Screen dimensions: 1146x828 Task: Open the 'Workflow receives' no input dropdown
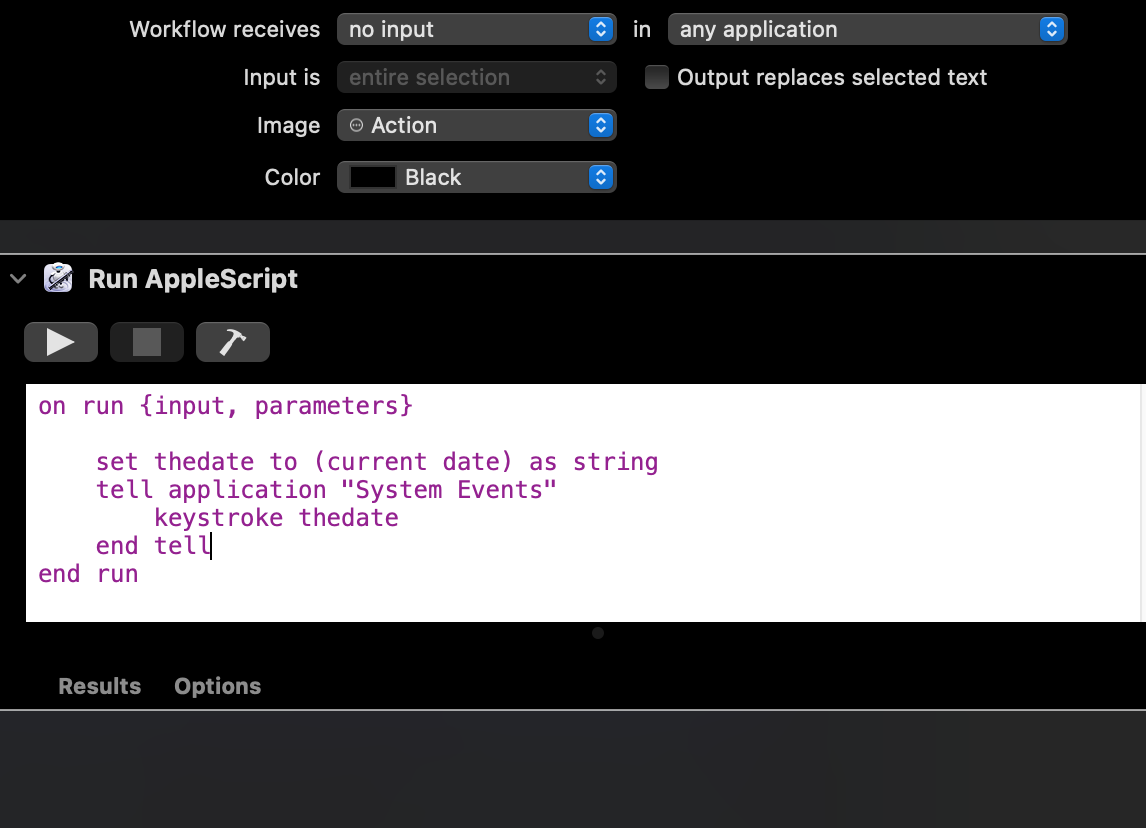pyautogui.click(x=477, y=29)
